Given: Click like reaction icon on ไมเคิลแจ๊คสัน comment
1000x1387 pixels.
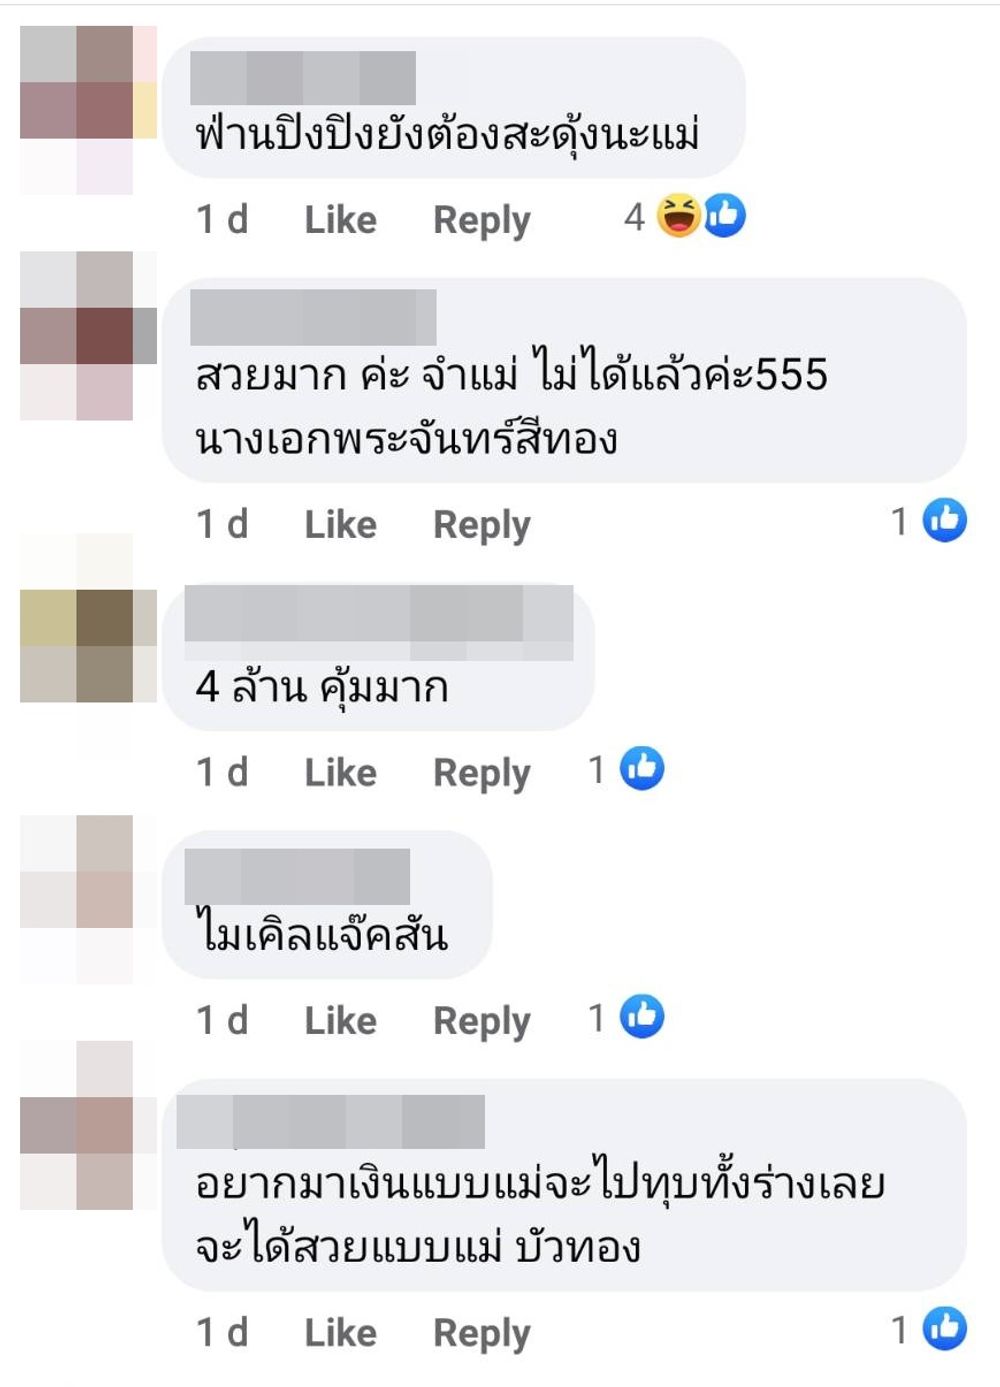Looking at the screenshot, I should tap(642, 1016).
